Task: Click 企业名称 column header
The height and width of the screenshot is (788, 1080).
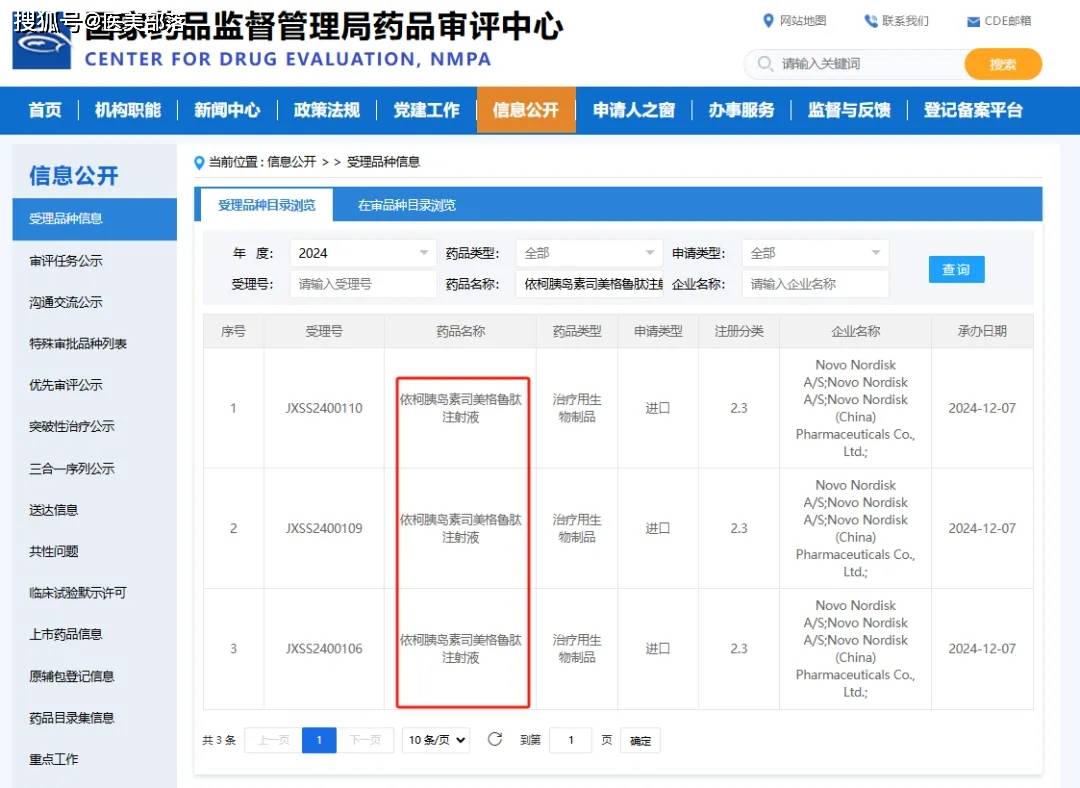Action: pos(855,331)
